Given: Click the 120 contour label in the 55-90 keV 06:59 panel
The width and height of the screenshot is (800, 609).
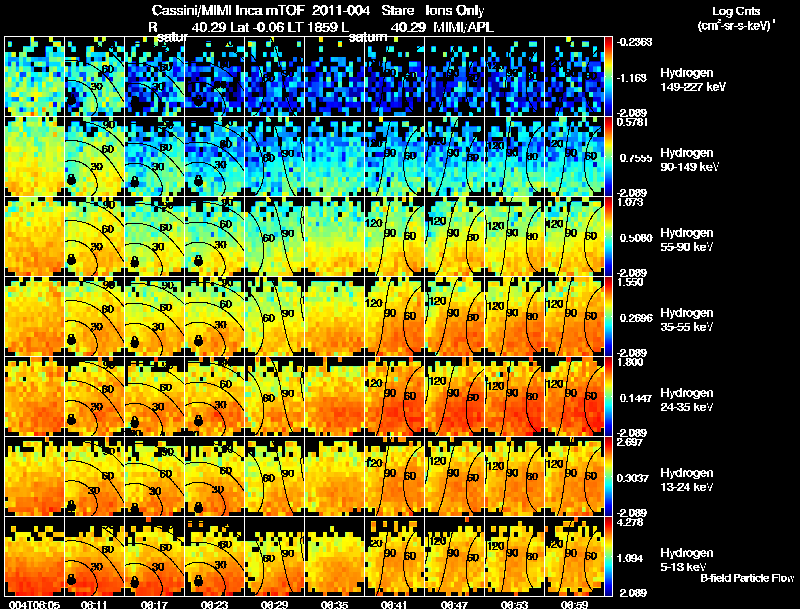Looking at the screenshot, I should [x=555, y=223].
